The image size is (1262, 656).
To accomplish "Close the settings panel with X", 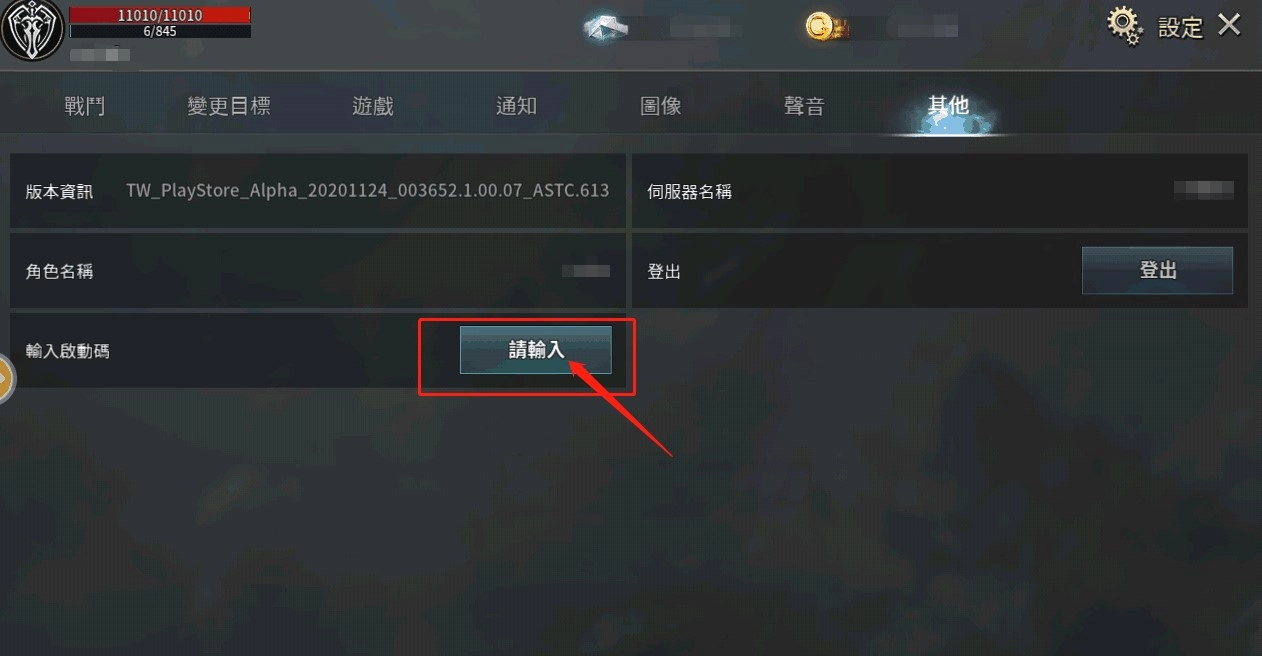I will (x=1229, y=25).
